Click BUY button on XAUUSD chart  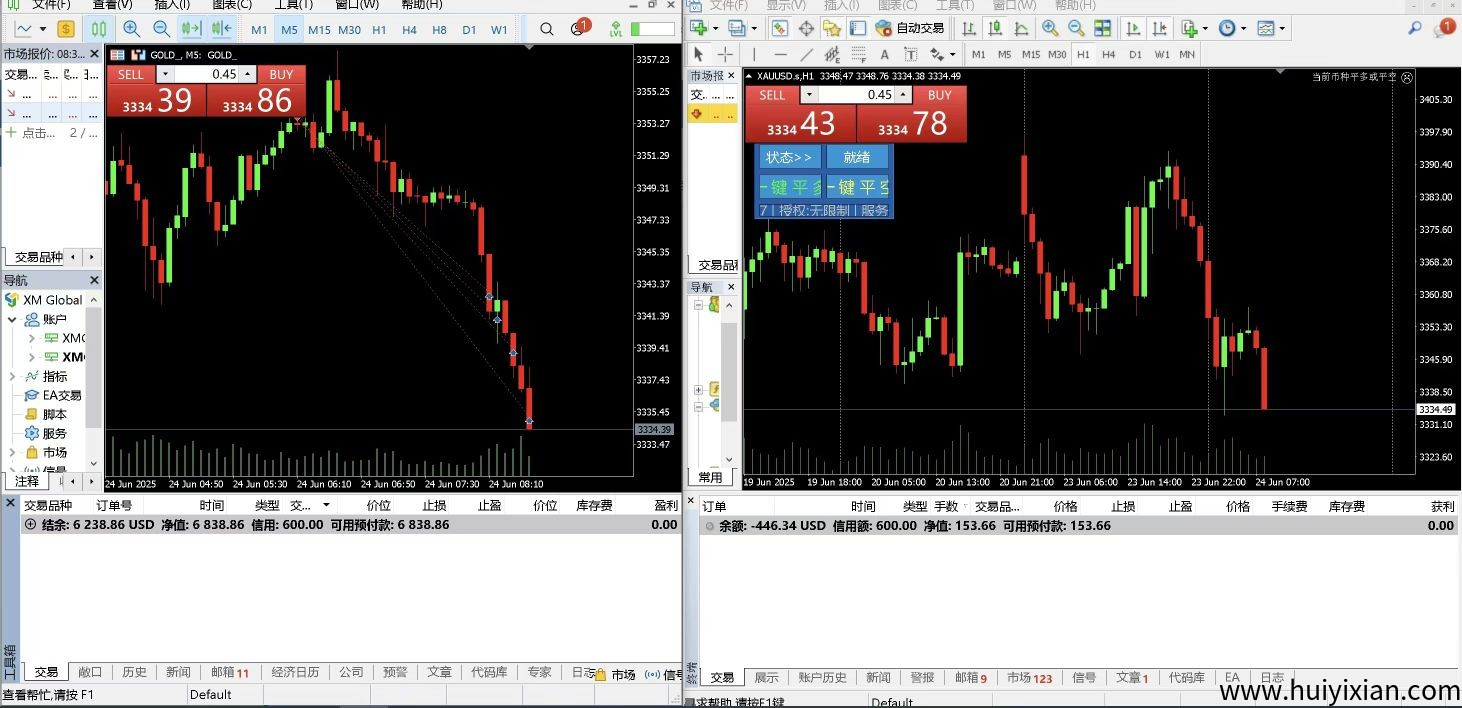click(939, 95)
